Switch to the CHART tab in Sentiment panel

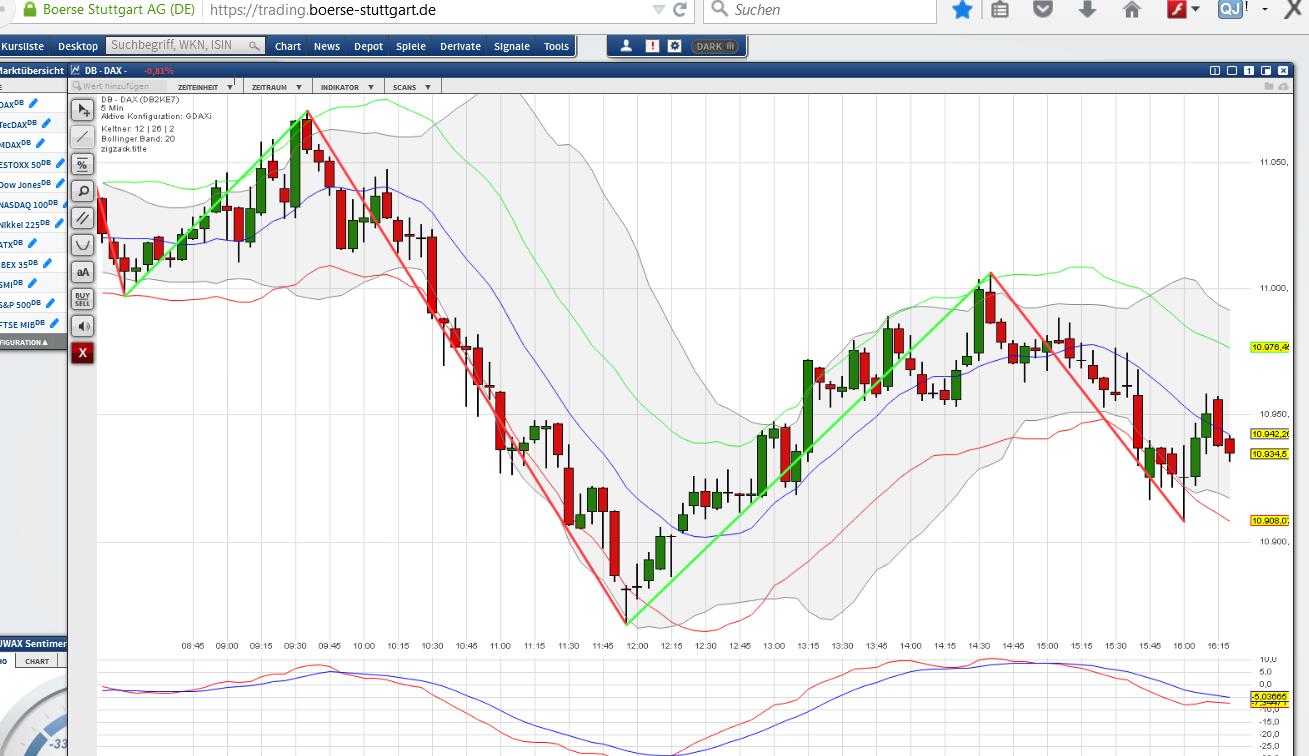coord(37,661)
